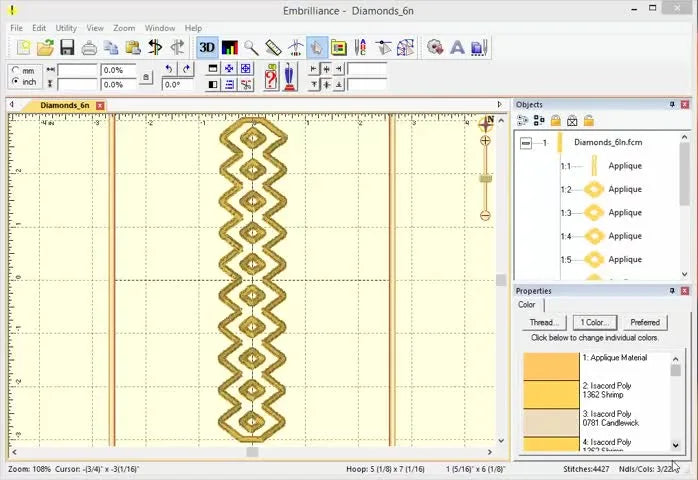Click the Thread... button

(x=544, y=322)
